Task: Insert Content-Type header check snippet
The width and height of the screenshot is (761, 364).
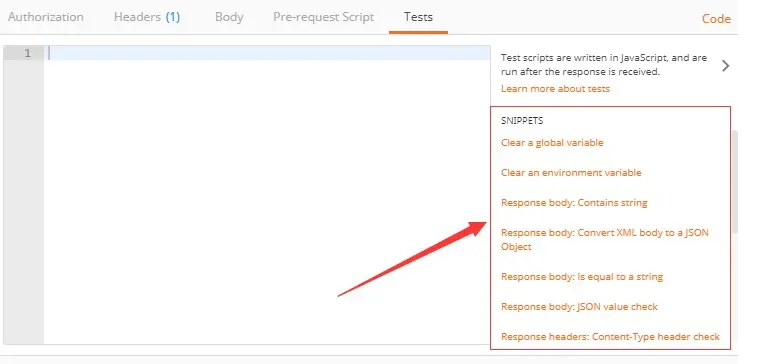Action: (x=610, y=336)
